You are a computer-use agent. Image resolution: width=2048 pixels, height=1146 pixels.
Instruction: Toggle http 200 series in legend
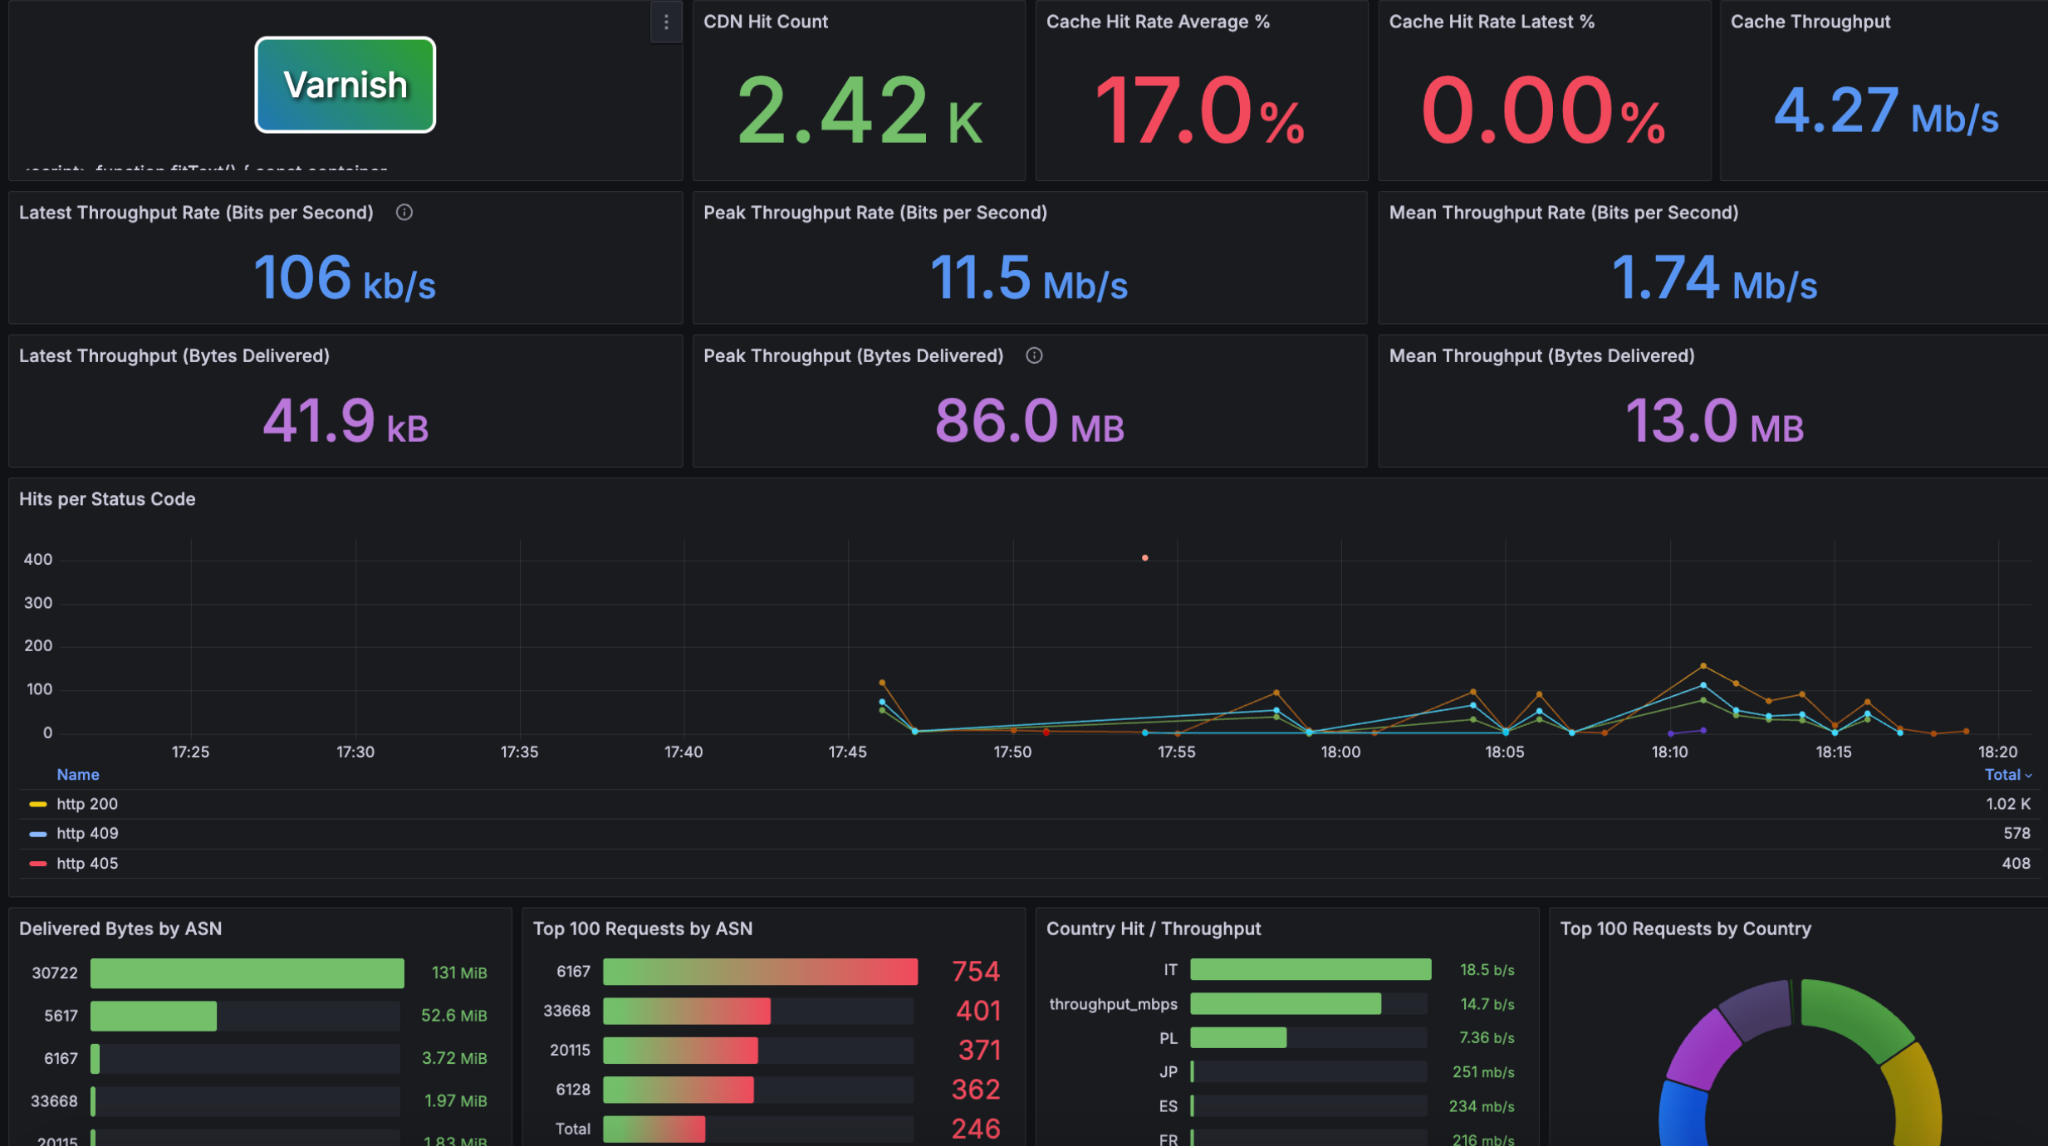[x=87, y=804]
